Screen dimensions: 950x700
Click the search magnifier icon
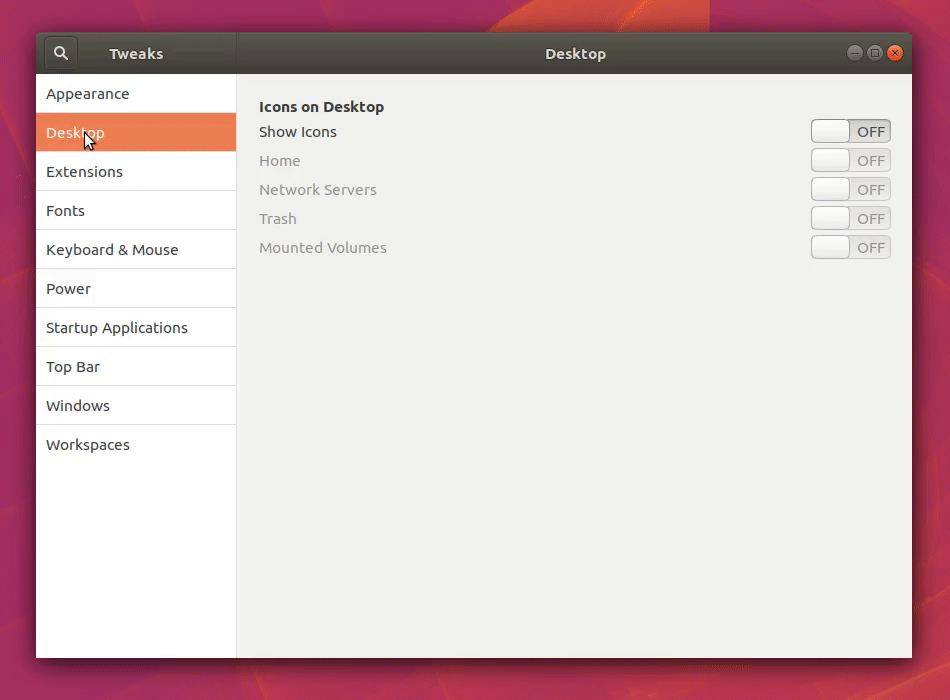click(61, 53)
